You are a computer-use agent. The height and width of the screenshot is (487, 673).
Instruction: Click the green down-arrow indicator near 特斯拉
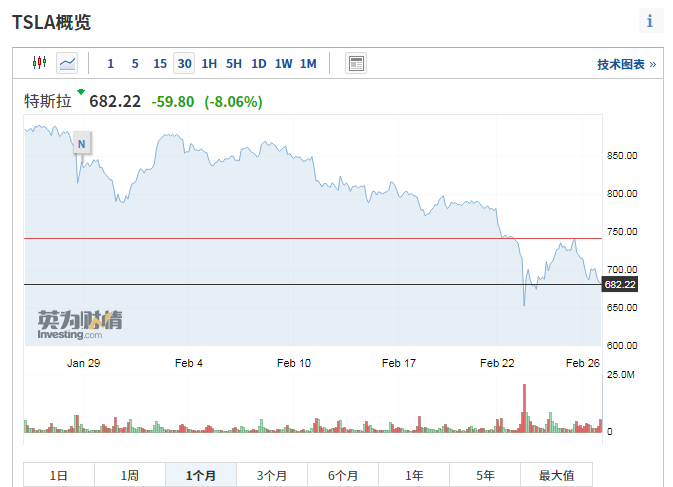click(x=81, y=91)
